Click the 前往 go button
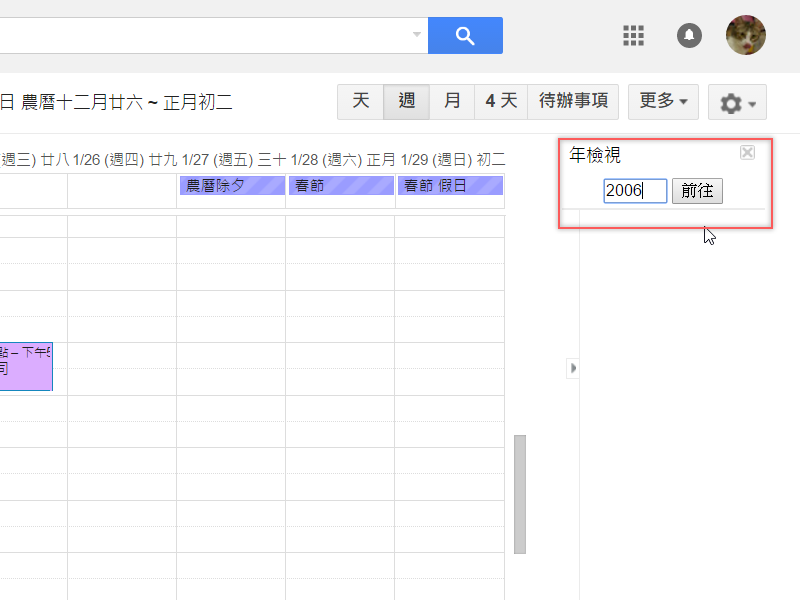Viewport: 800px width, 600px height. coord(697,191)
